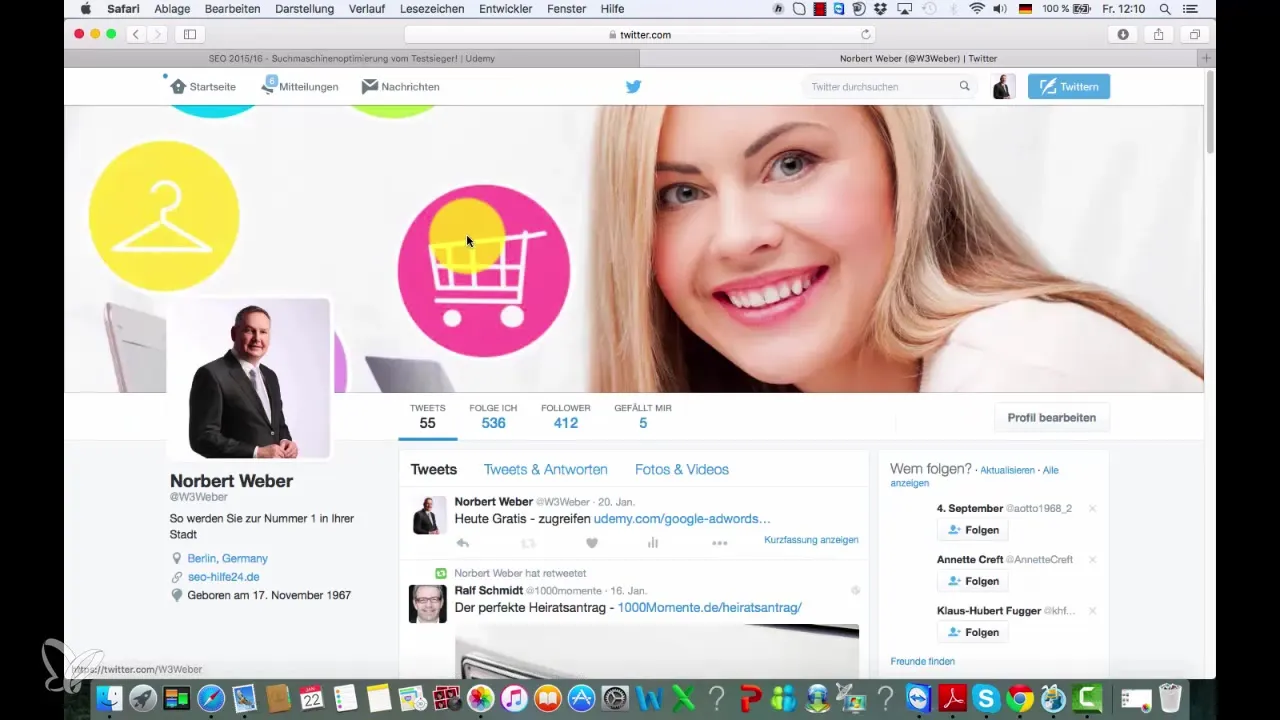Screen dimensions: 1280x720
Task: Click the retweet icon on Heute Gratis tweet
Action: coord(528,543)
